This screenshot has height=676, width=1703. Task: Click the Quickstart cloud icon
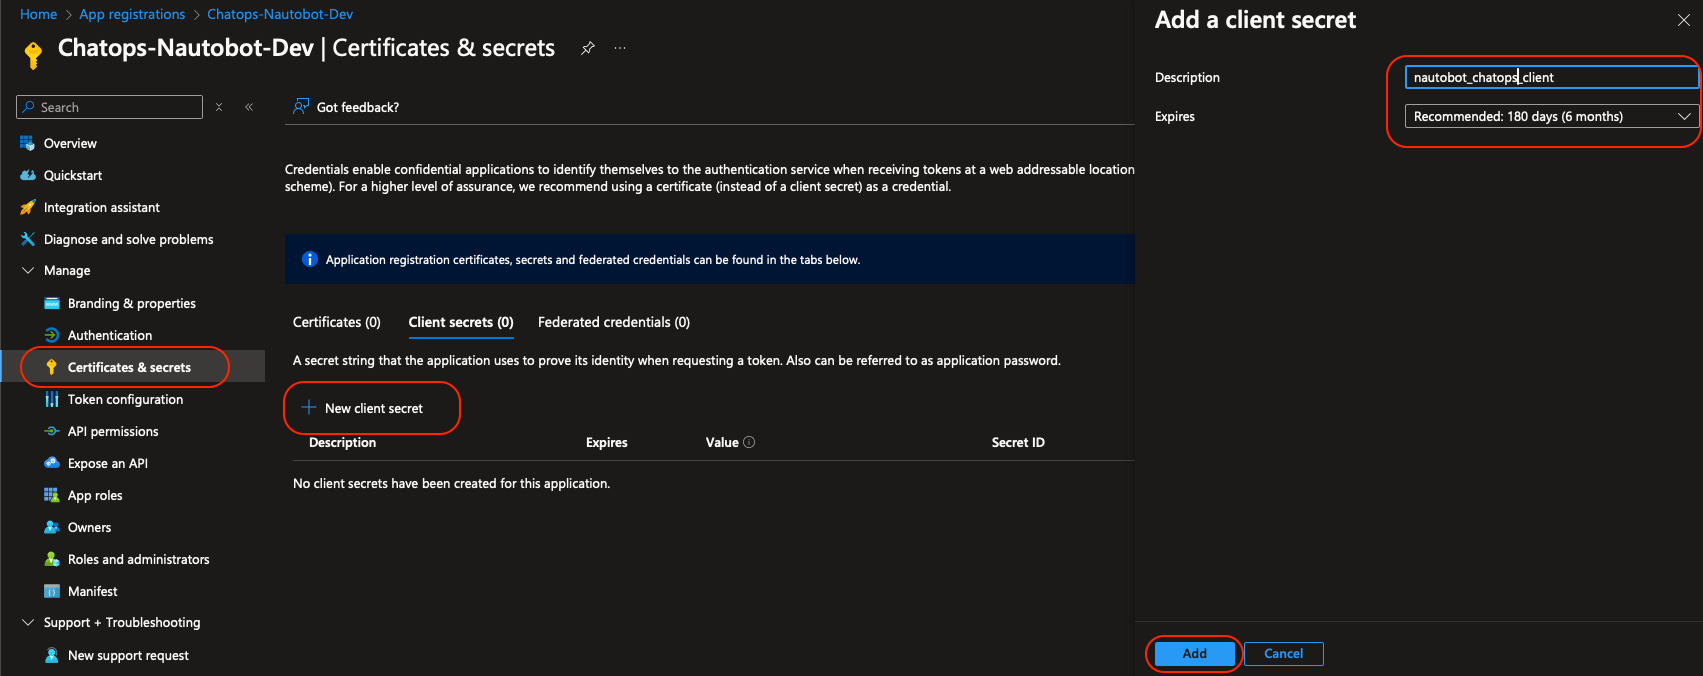click(27, 175)
